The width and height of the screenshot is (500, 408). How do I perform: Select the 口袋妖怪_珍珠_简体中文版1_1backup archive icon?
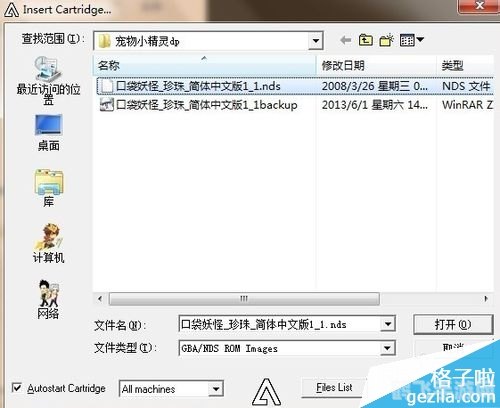(107, 105)
